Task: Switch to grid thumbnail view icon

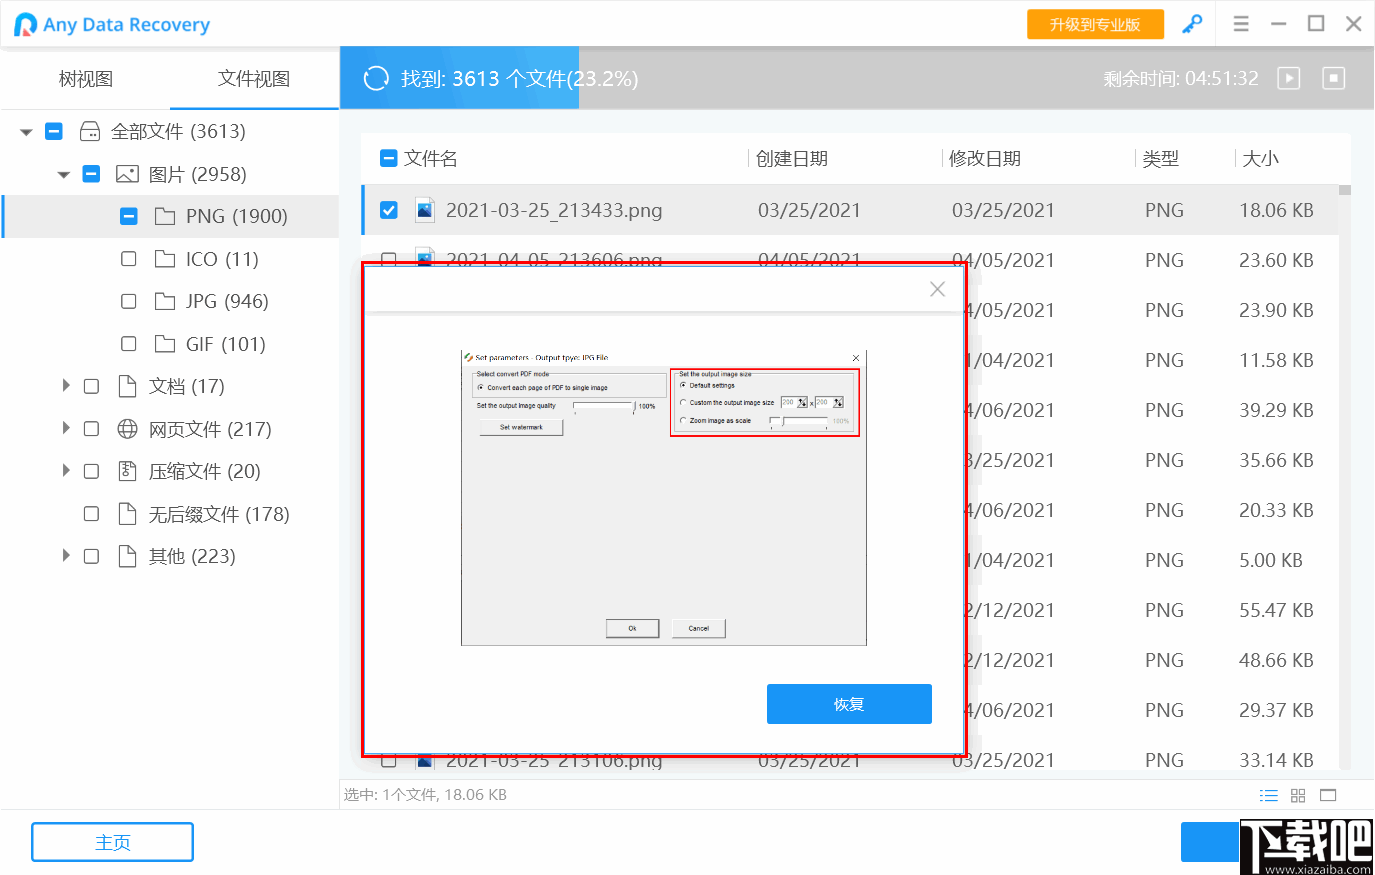Action: [x=1298, y=795]
